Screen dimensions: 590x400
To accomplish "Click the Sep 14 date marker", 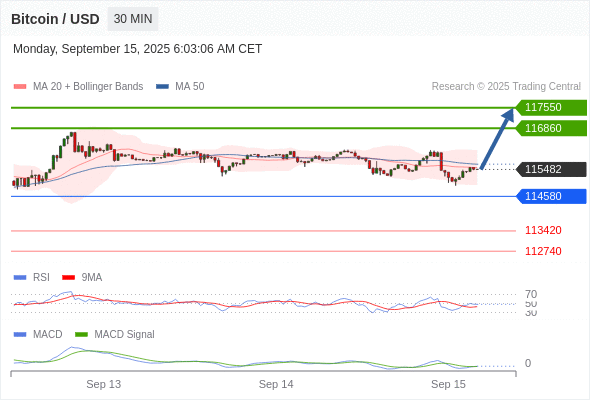I will coord(276,384).
